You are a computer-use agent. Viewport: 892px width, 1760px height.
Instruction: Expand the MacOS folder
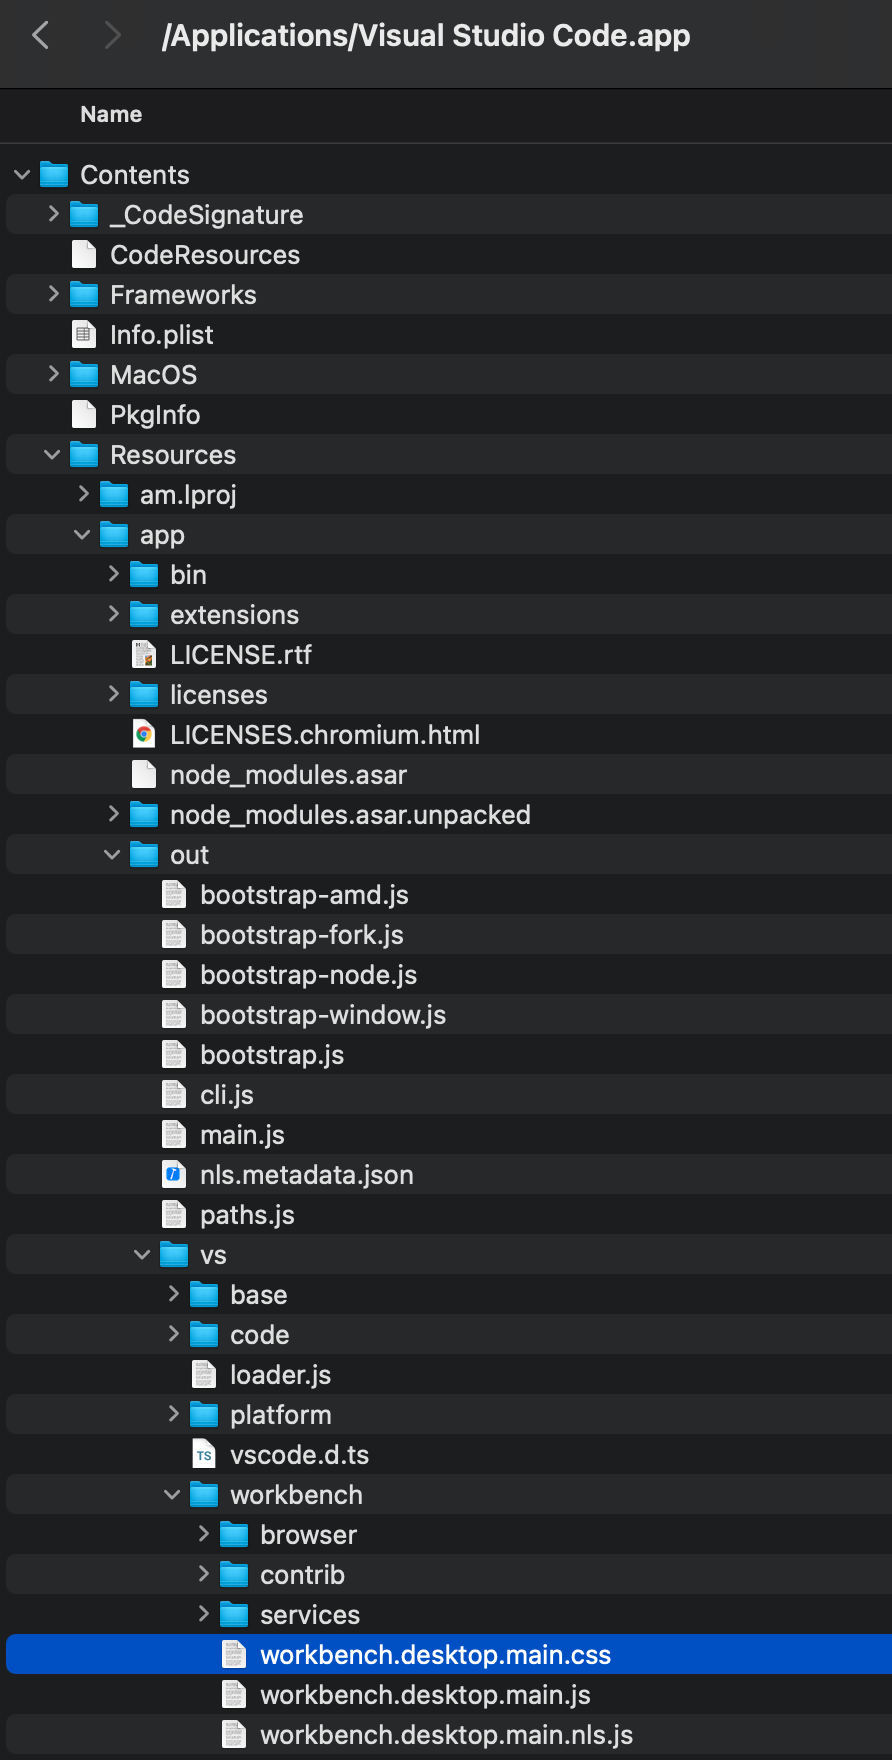(53, 374)
